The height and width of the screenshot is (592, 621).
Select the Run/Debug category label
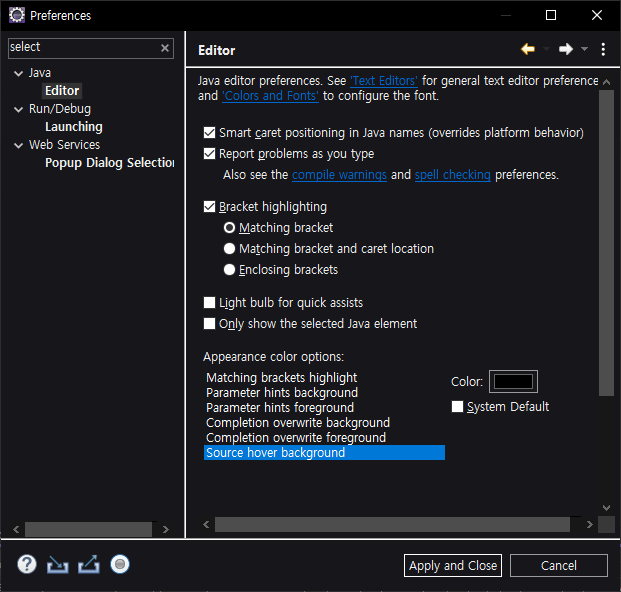[60, 109]
